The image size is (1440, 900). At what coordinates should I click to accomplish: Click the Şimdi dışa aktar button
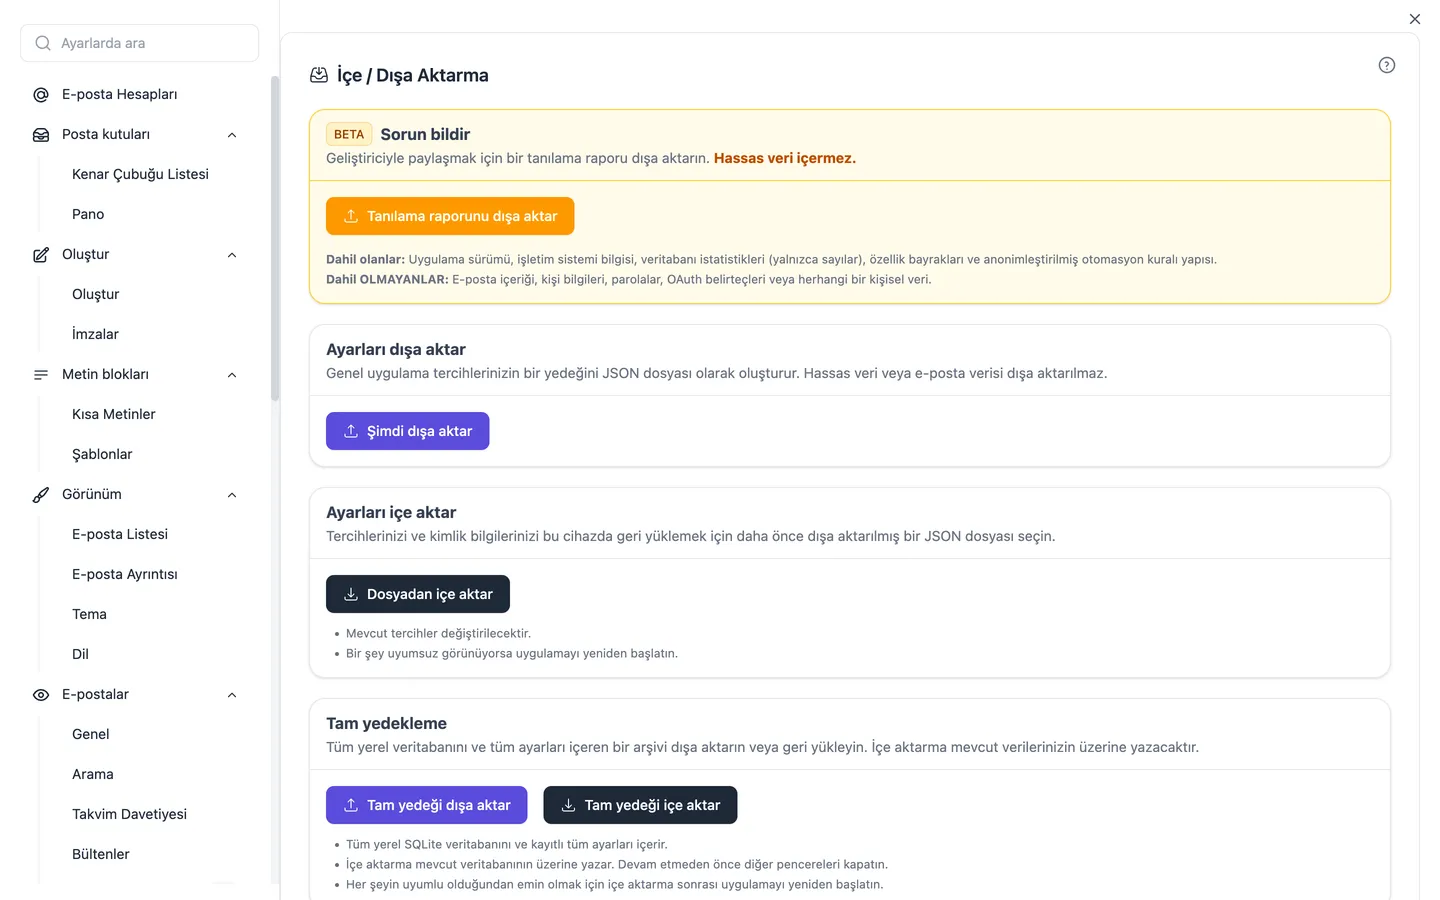(x=407, y=431)
